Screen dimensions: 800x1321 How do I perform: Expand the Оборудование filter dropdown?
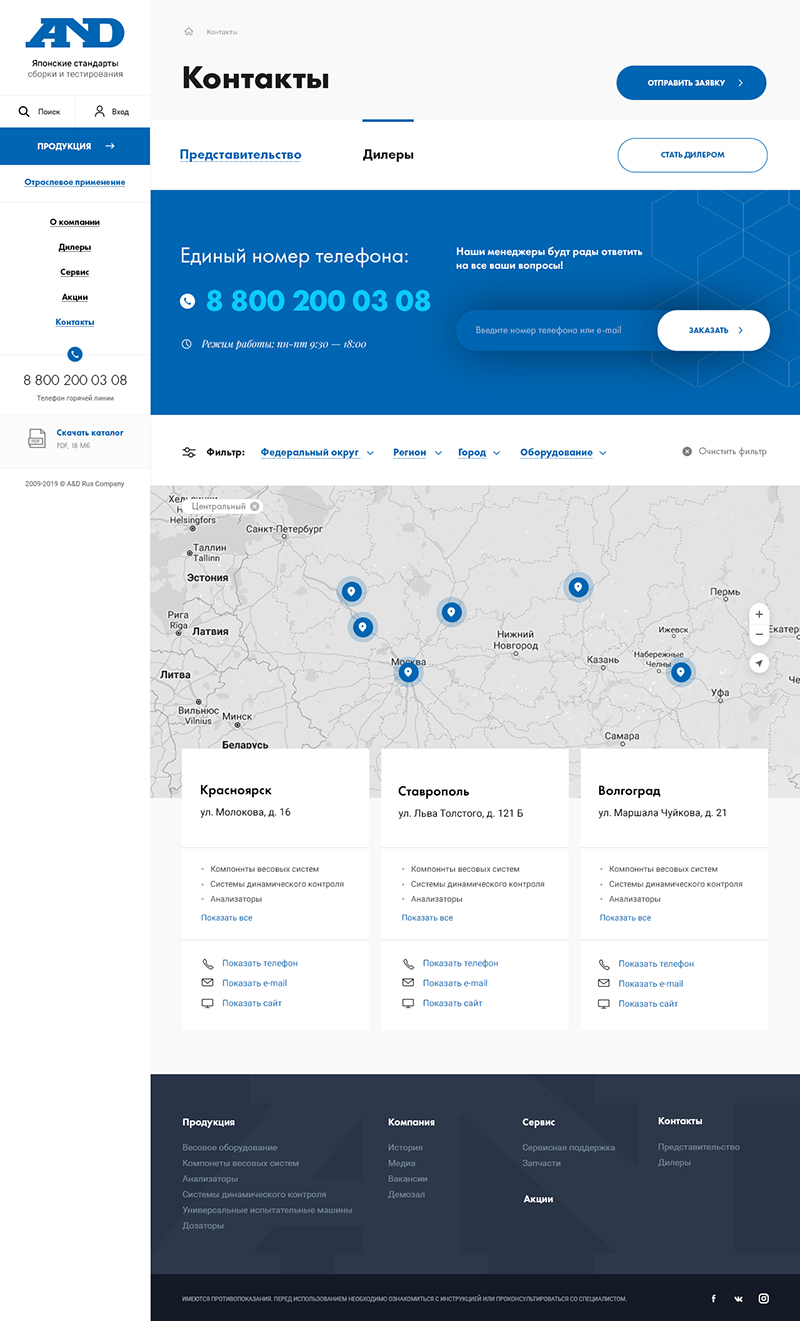563,453
